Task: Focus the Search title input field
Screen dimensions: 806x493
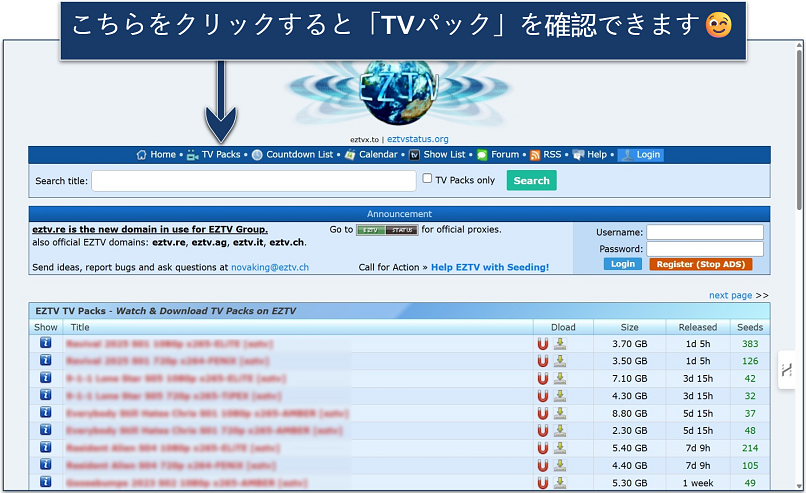Action: pyautogui.click(x=254, y=181)
